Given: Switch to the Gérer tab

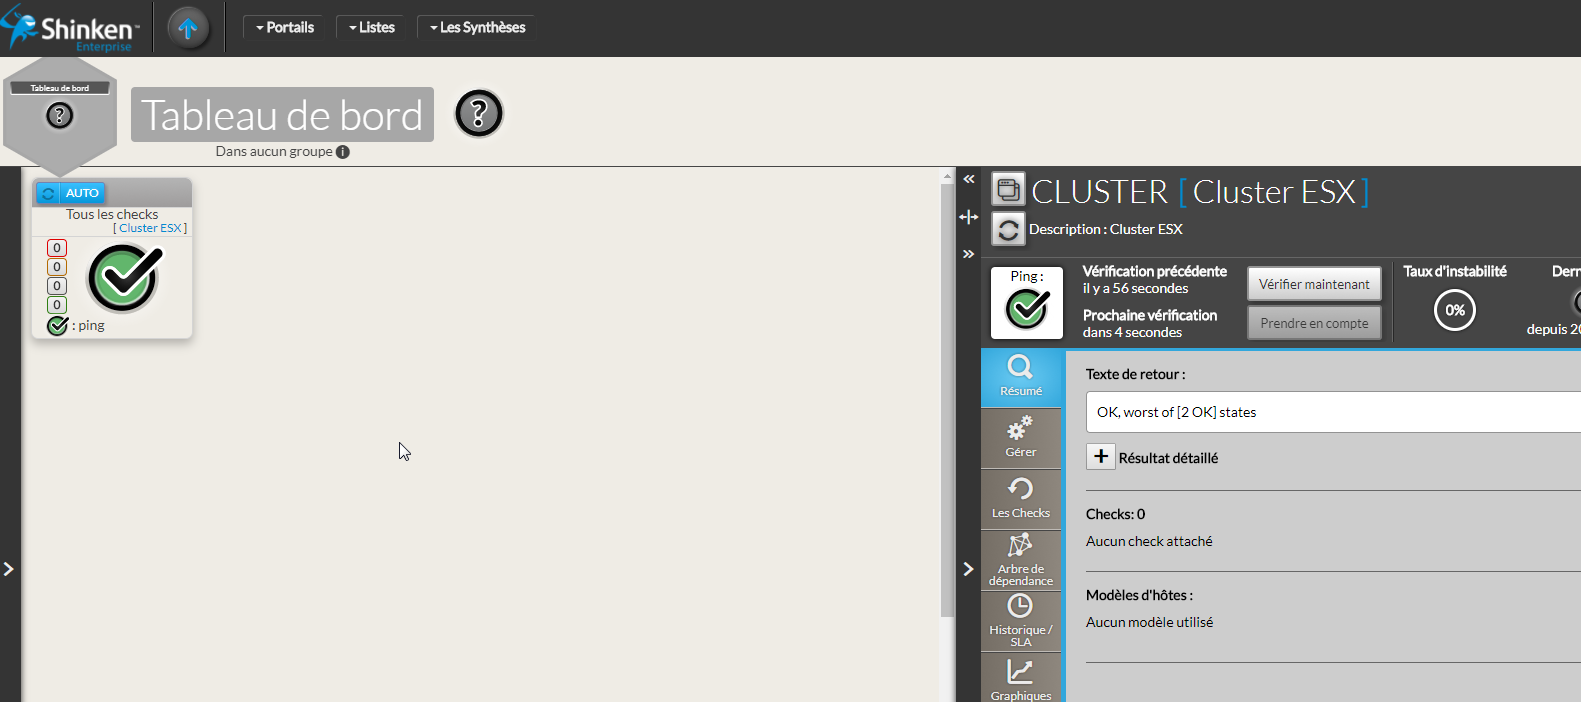Looking at the screenshot, I should click(1021, 438).
